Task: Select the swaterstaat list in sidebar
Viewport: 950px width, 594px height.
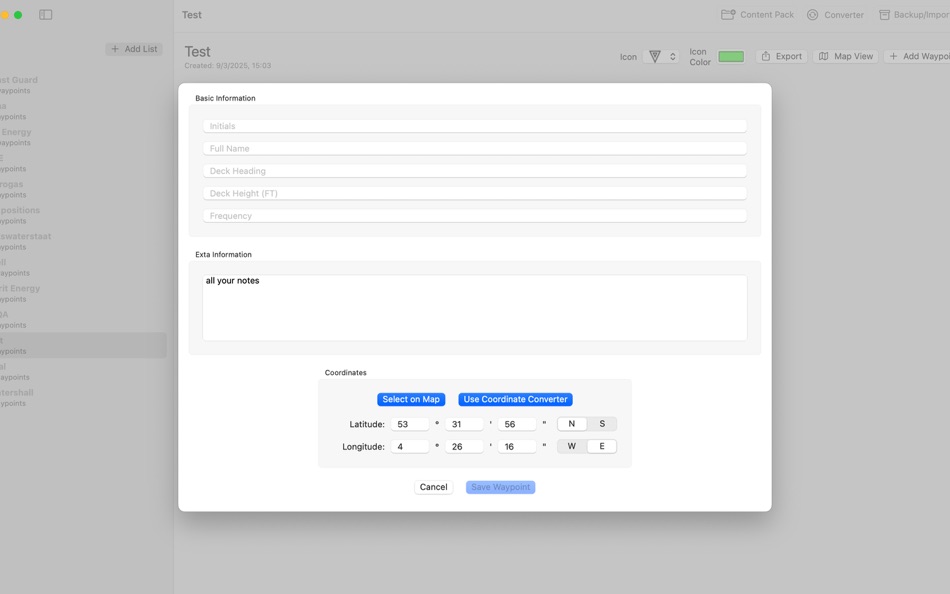Action: tap(83, 241)
